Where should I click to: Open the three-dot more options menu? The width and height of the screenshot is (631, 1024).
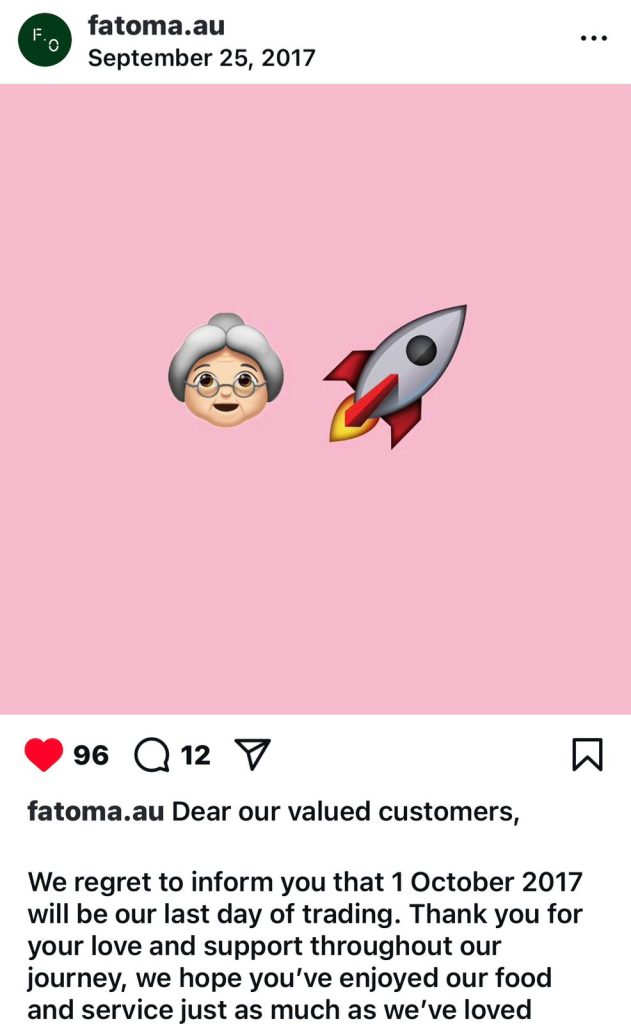point(593,39)
